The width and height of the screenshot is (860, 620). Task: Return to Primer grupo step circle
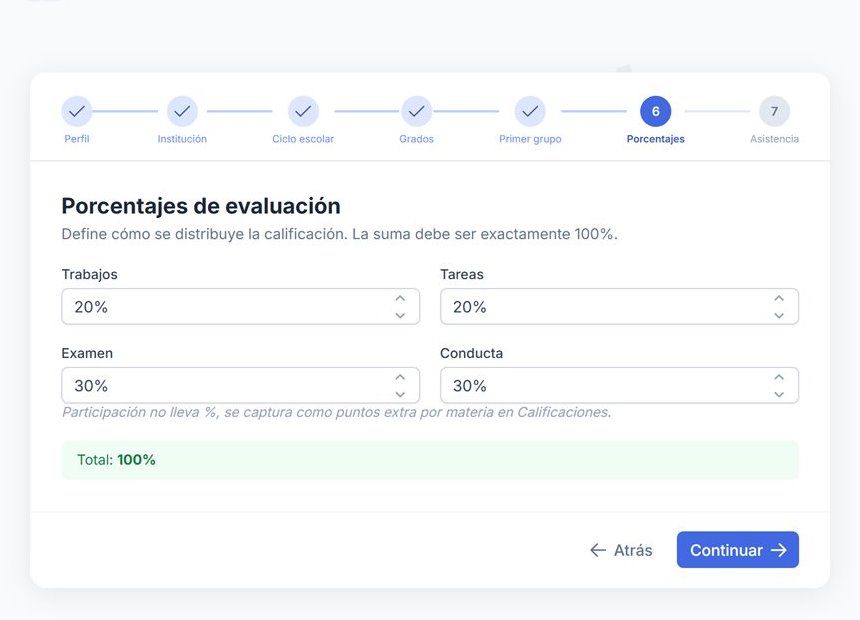(530, 111)
